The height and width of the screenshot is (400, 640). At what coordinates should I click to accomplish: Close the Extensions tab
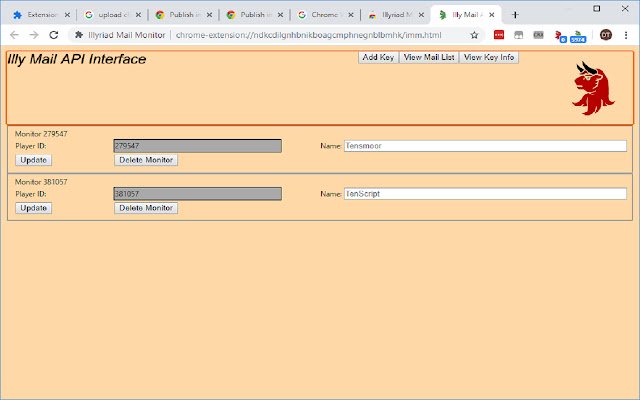tap(67, 15)
